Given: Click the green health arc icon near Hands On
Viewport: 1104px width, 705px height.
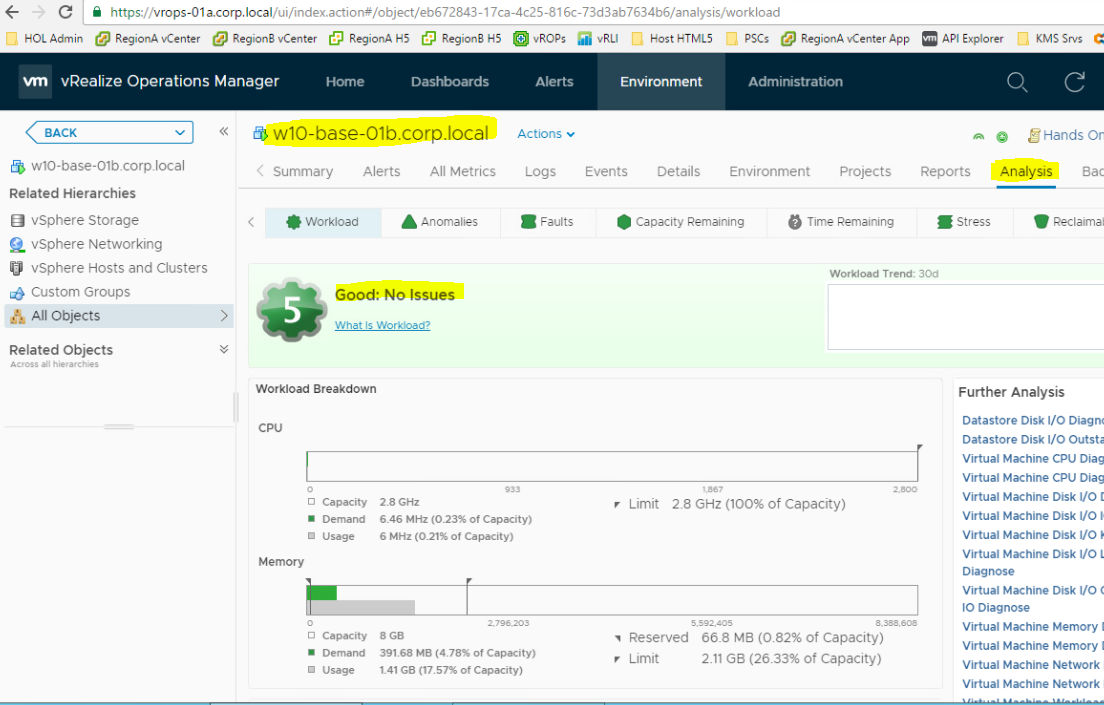Looking at the screenshot, I should pos(979,137).
